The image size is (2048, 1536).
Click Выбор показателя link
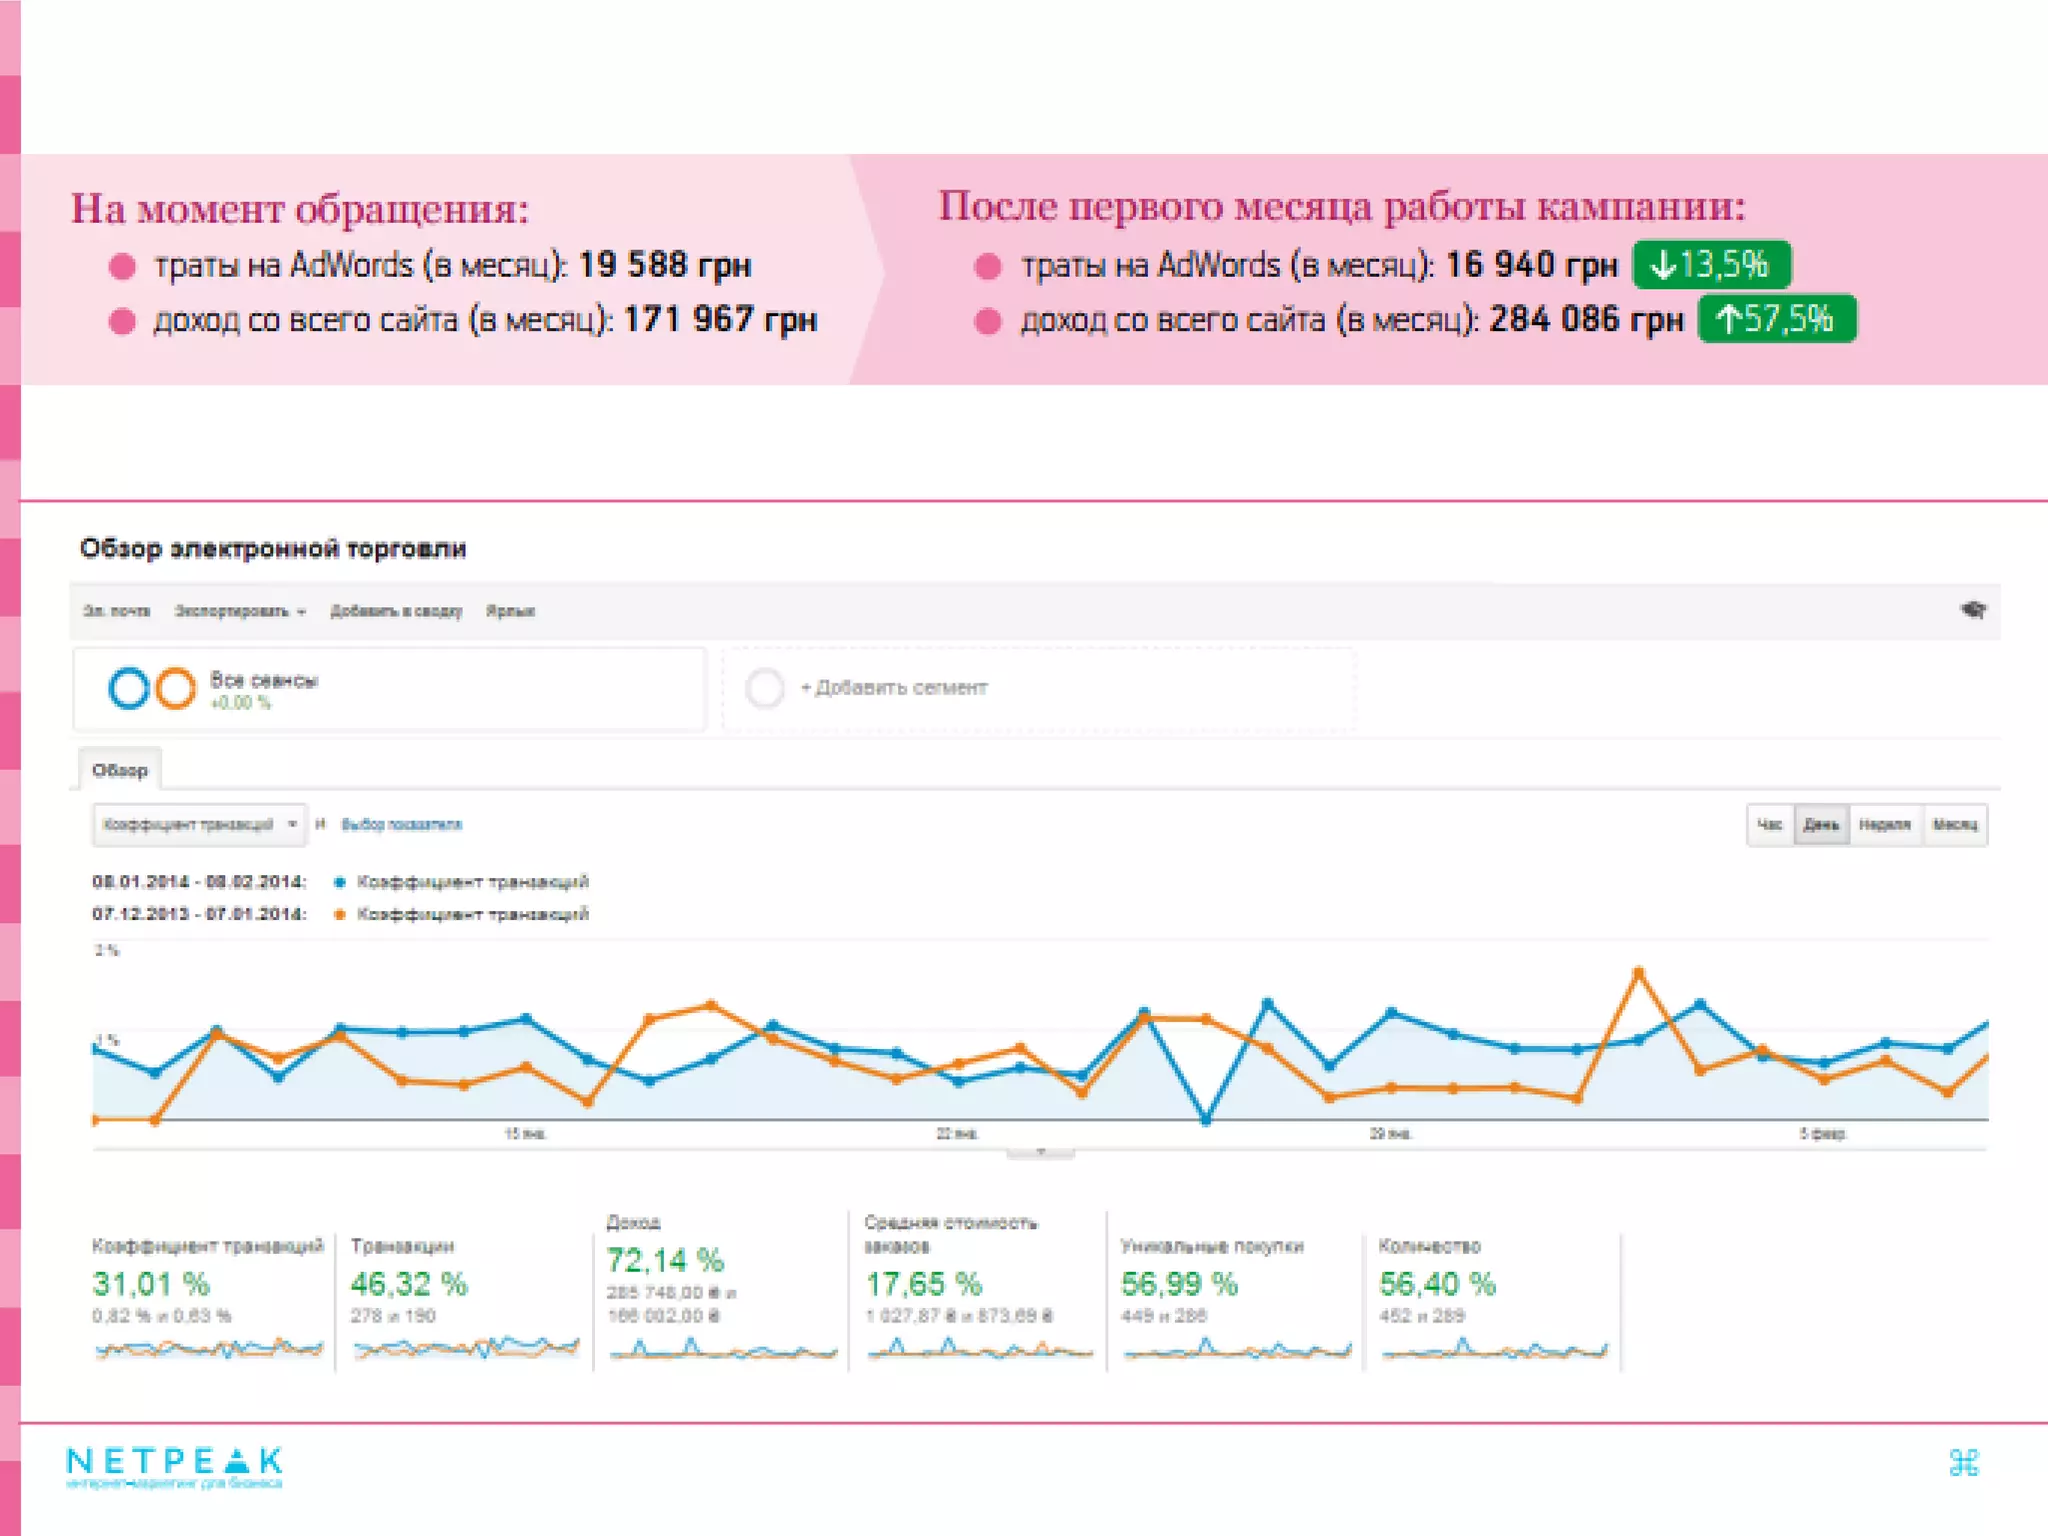[x=402, y=825]
